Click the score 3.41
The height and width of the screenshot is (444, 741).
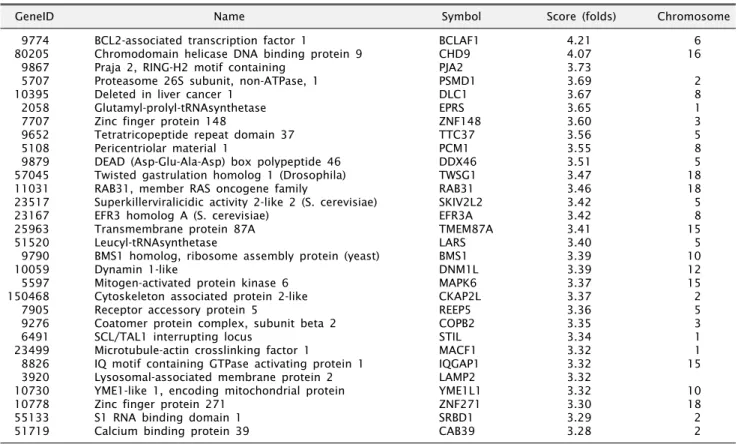pyautogui.click(x=579, y=229)
